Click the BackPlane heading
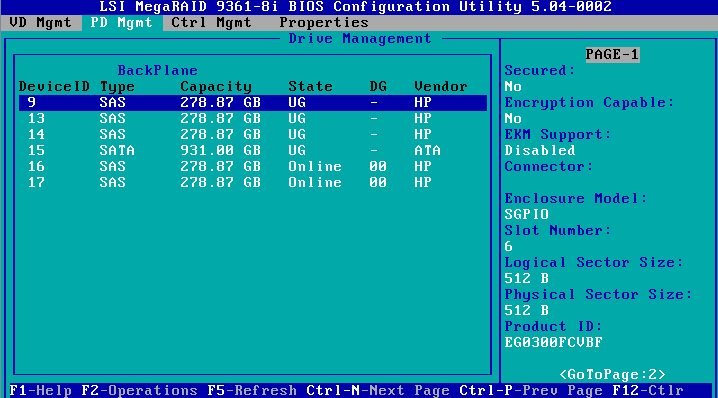The width and height of the screenshot is (718, 398). point(158,71)
